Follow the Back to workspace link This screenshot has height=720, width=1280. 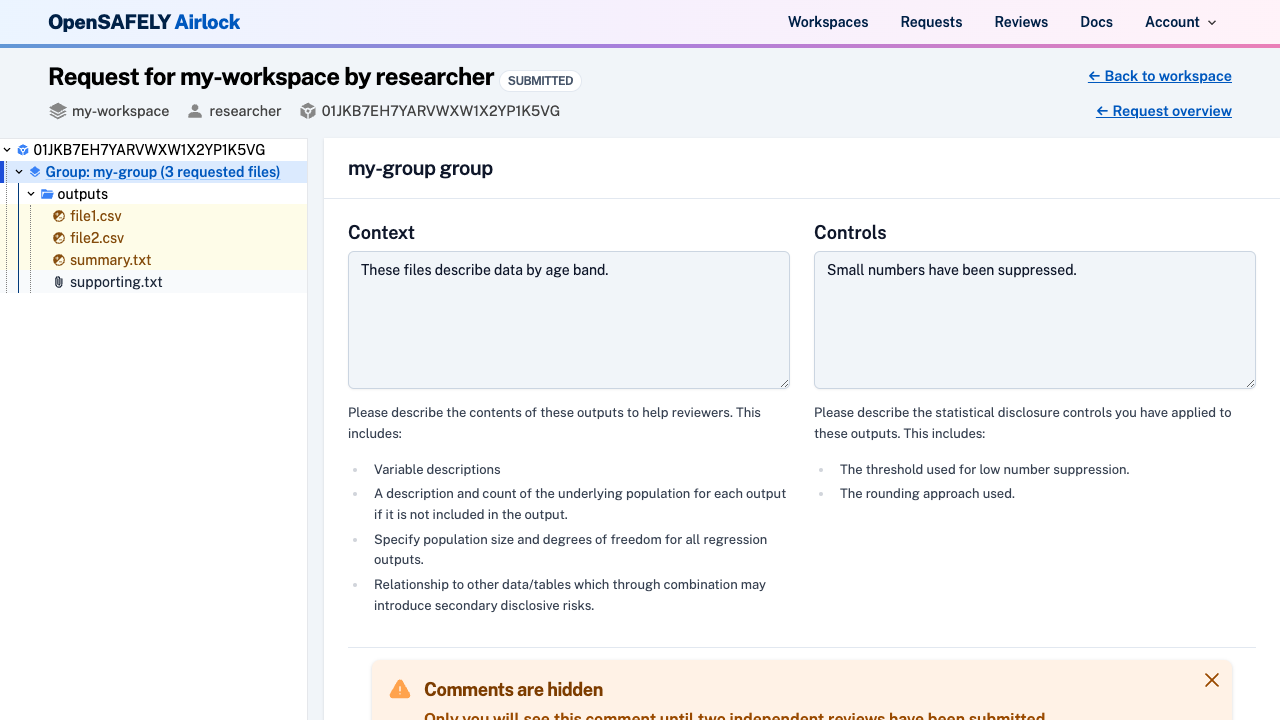click(x=1160, y=76)
